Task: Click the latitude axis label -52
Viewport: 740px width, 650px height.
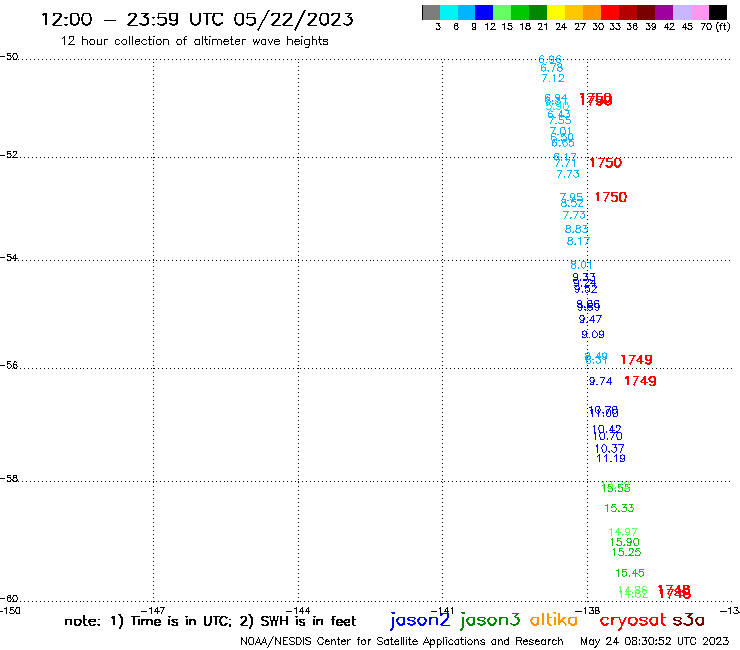Action: pos(9,155)
